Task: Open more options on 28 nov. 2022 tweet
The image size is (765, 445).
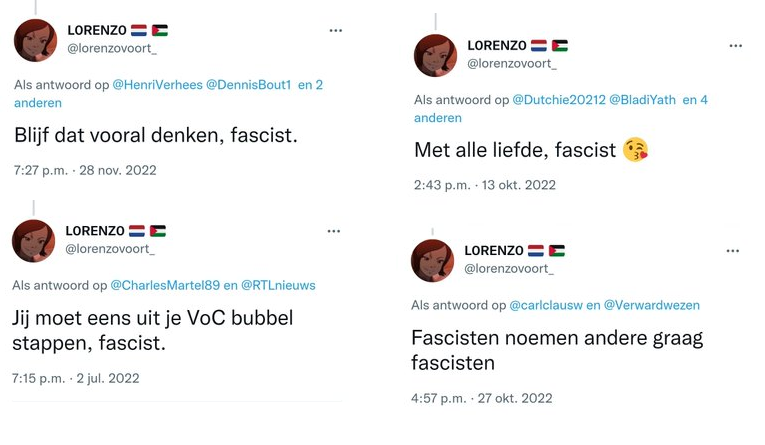Action: [x=336, y=31]
